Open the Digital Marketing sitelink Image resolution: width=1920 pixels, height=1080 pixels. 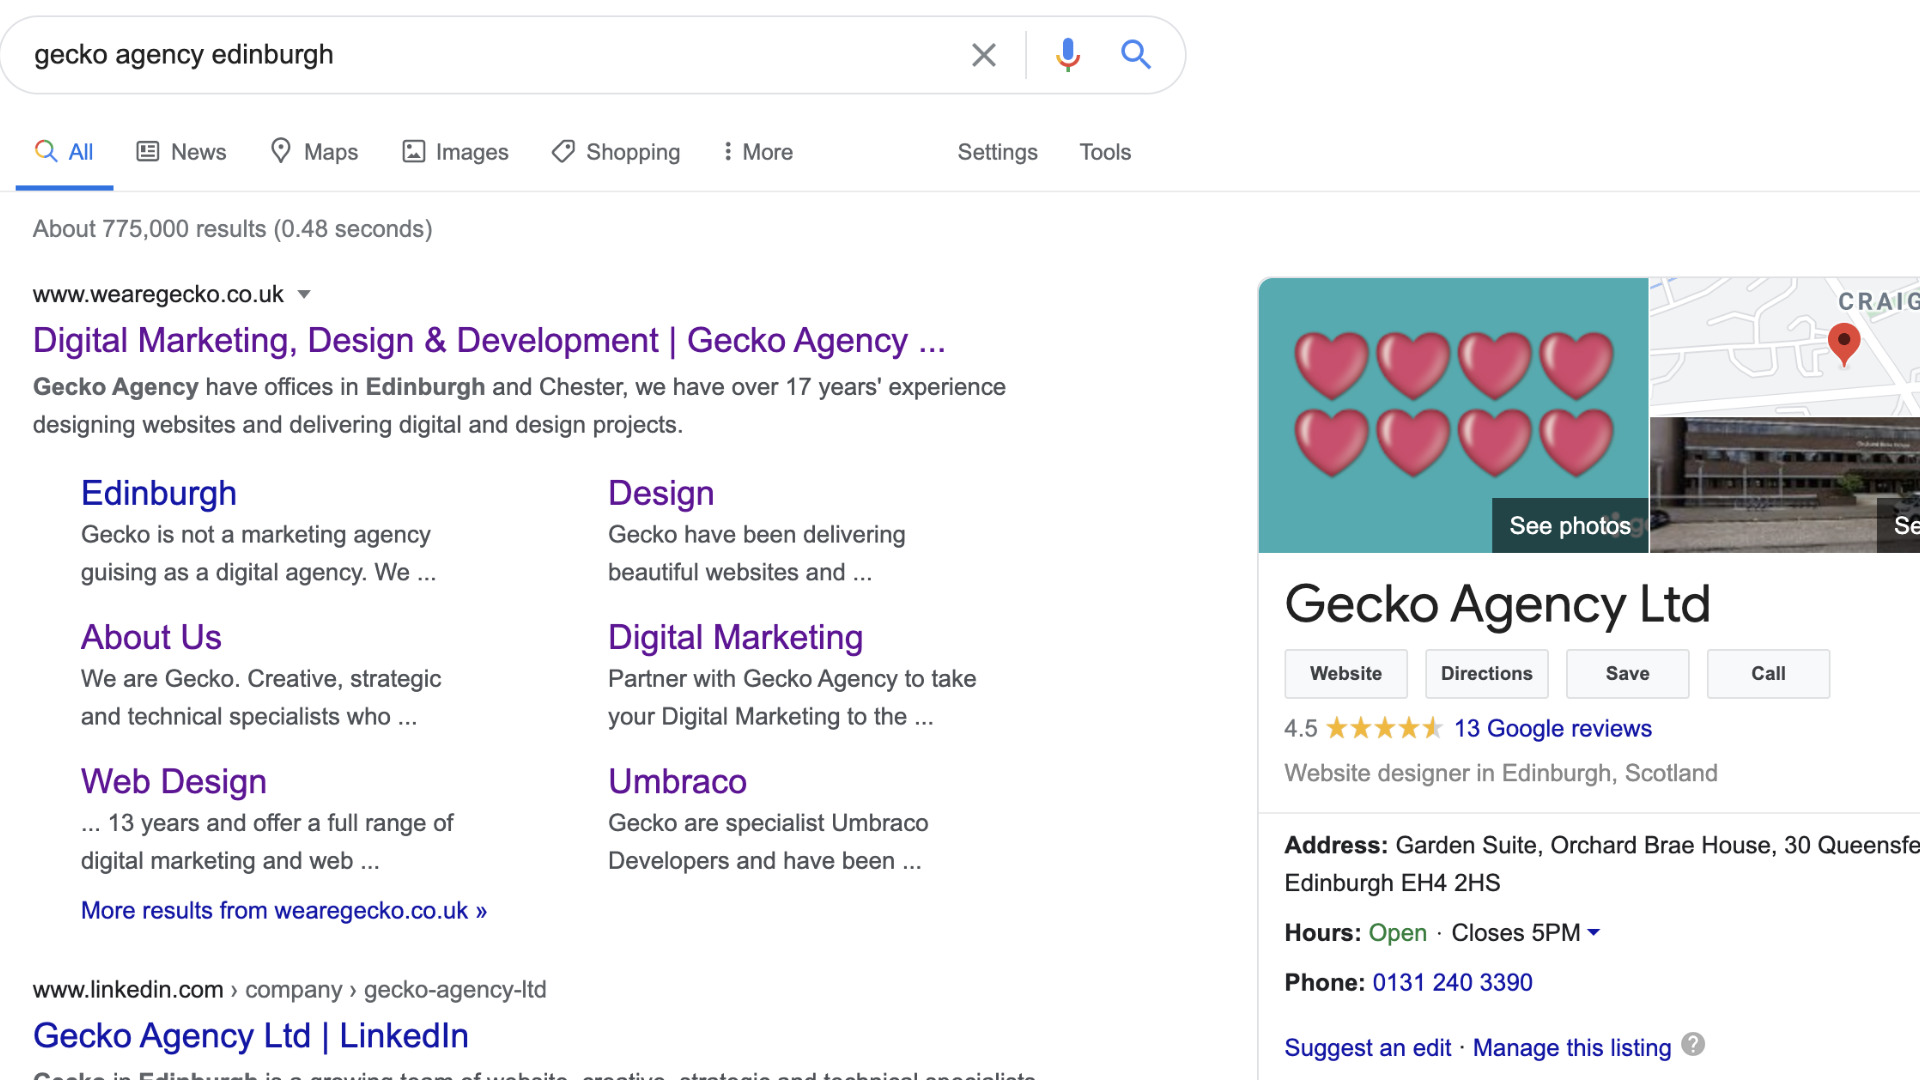coord(735,637)
